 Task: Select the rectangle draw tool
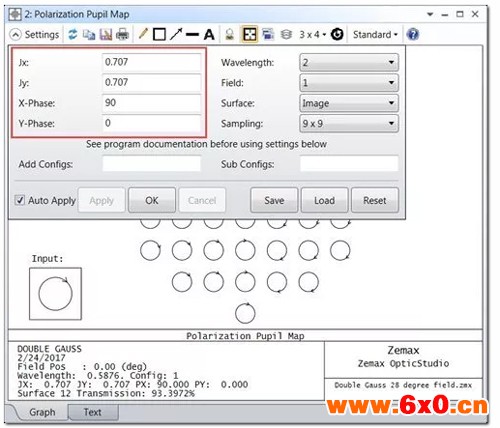(x=159, y=34)
